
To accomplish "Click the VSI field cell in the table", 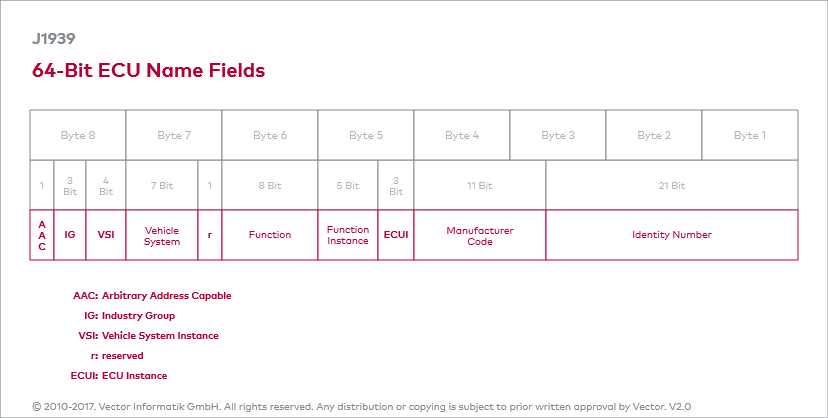I will (x=106, y=235).
